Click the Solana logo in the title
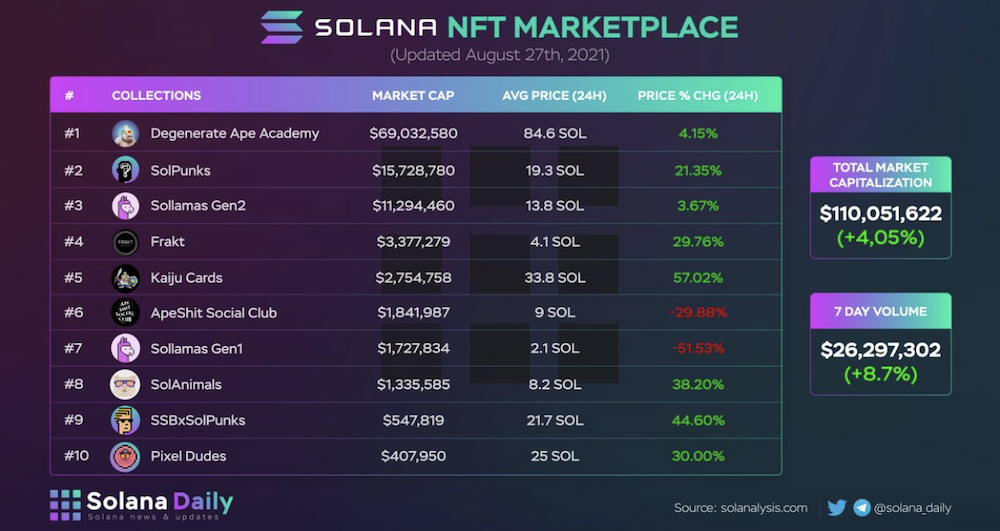 point(281,27)
